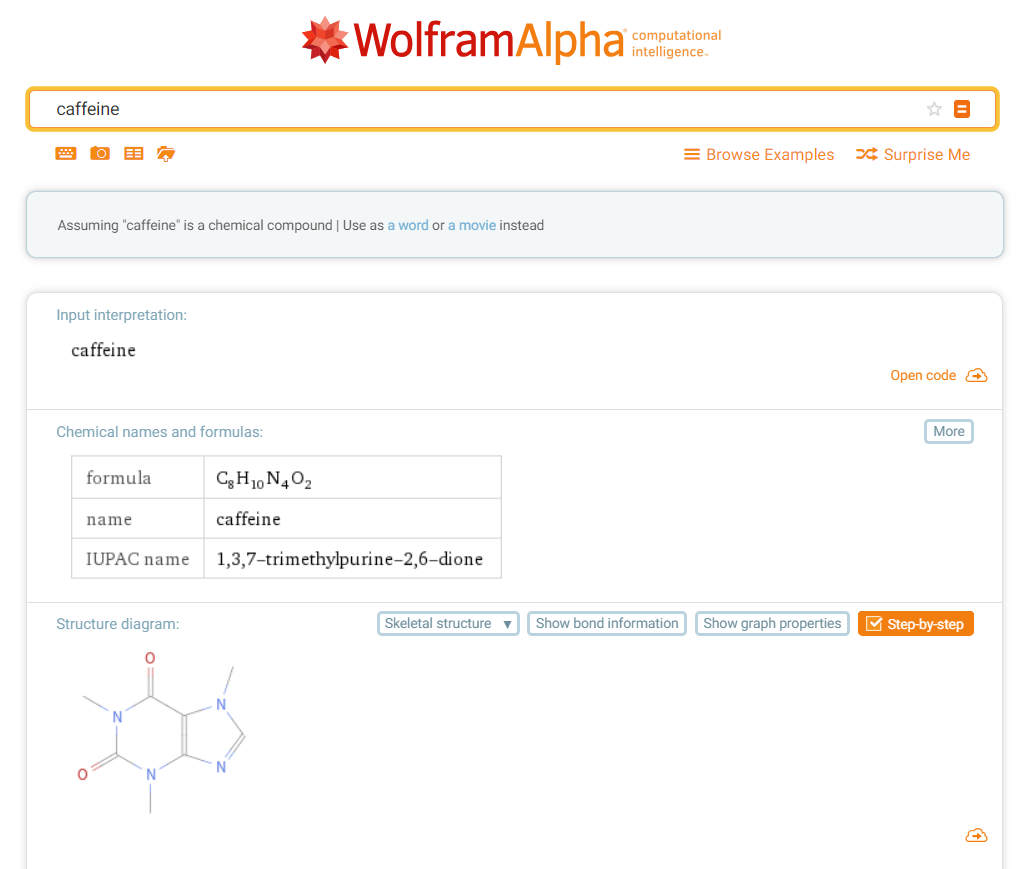Open the Skeletal structure dropdown

448,624
